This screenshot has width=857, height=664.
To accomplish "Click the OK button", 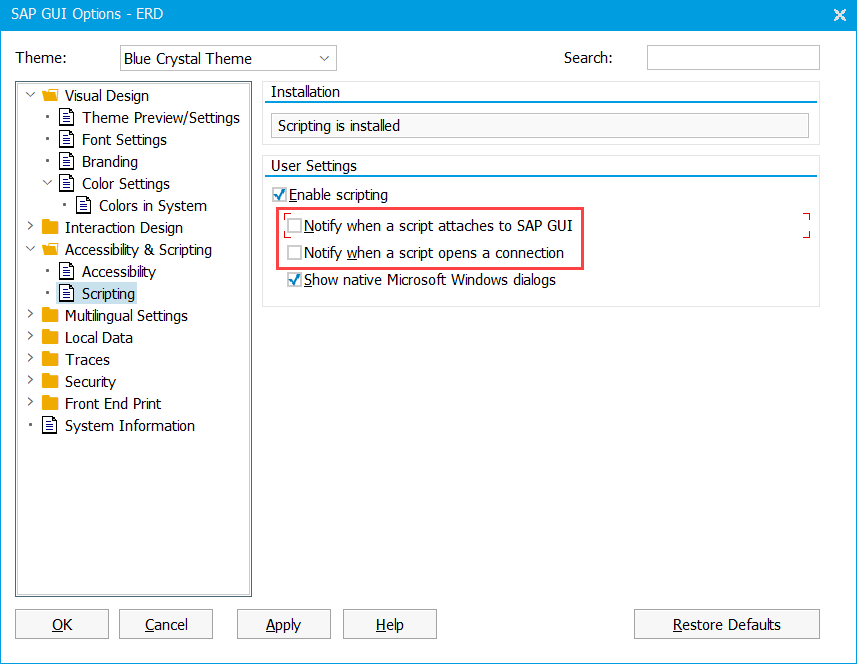I will (62, 624).
